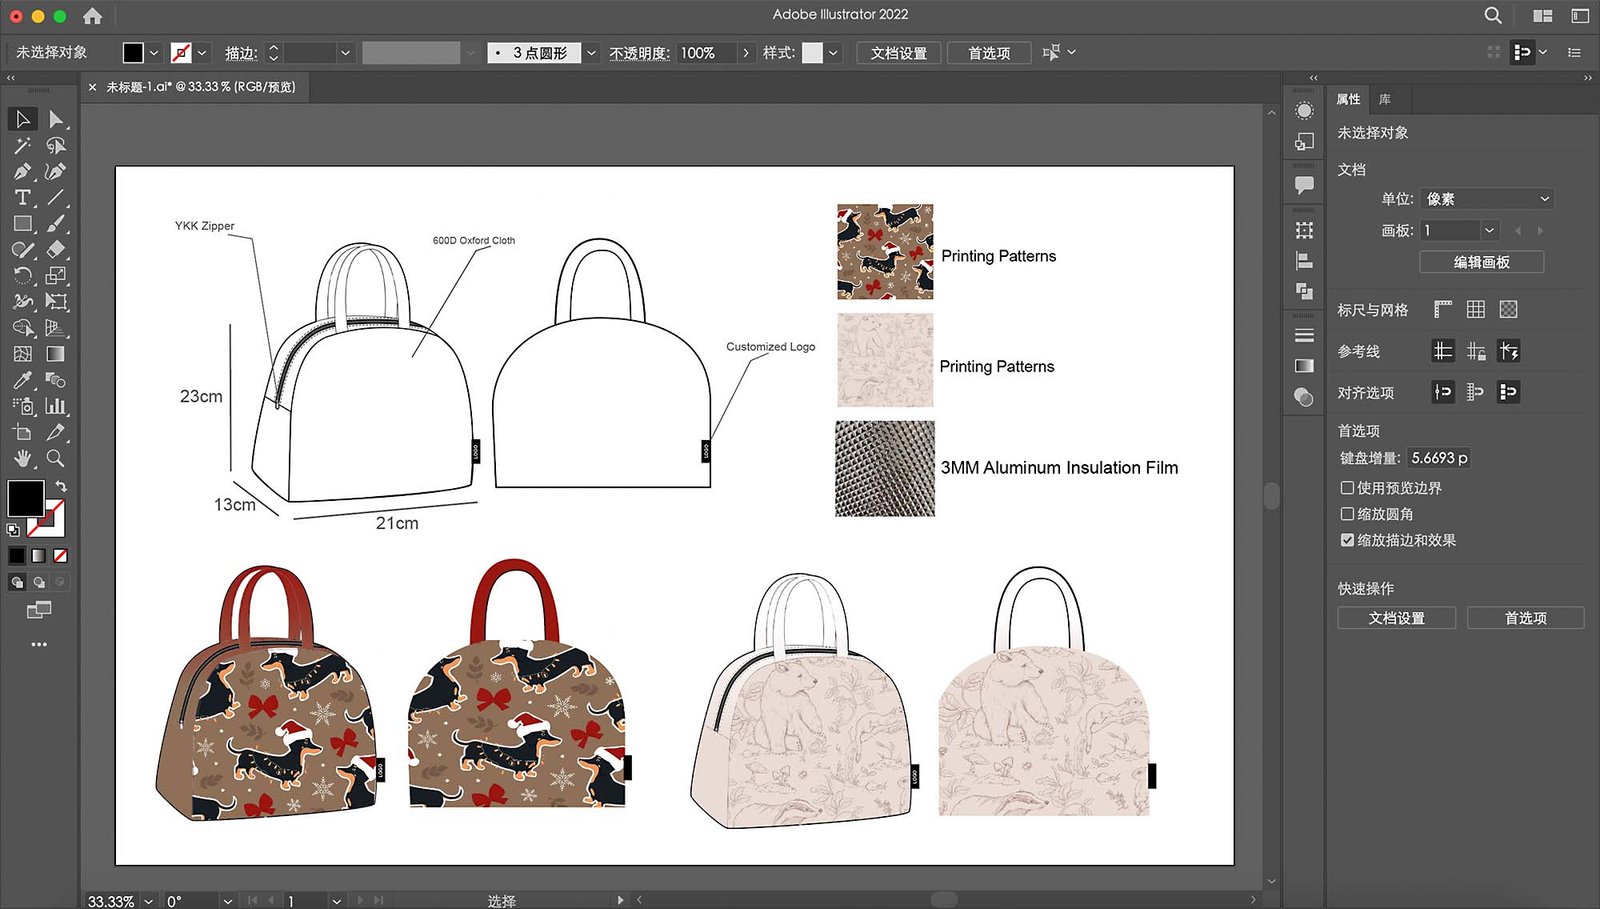Click the search icon in title bar

point(1492,15)
